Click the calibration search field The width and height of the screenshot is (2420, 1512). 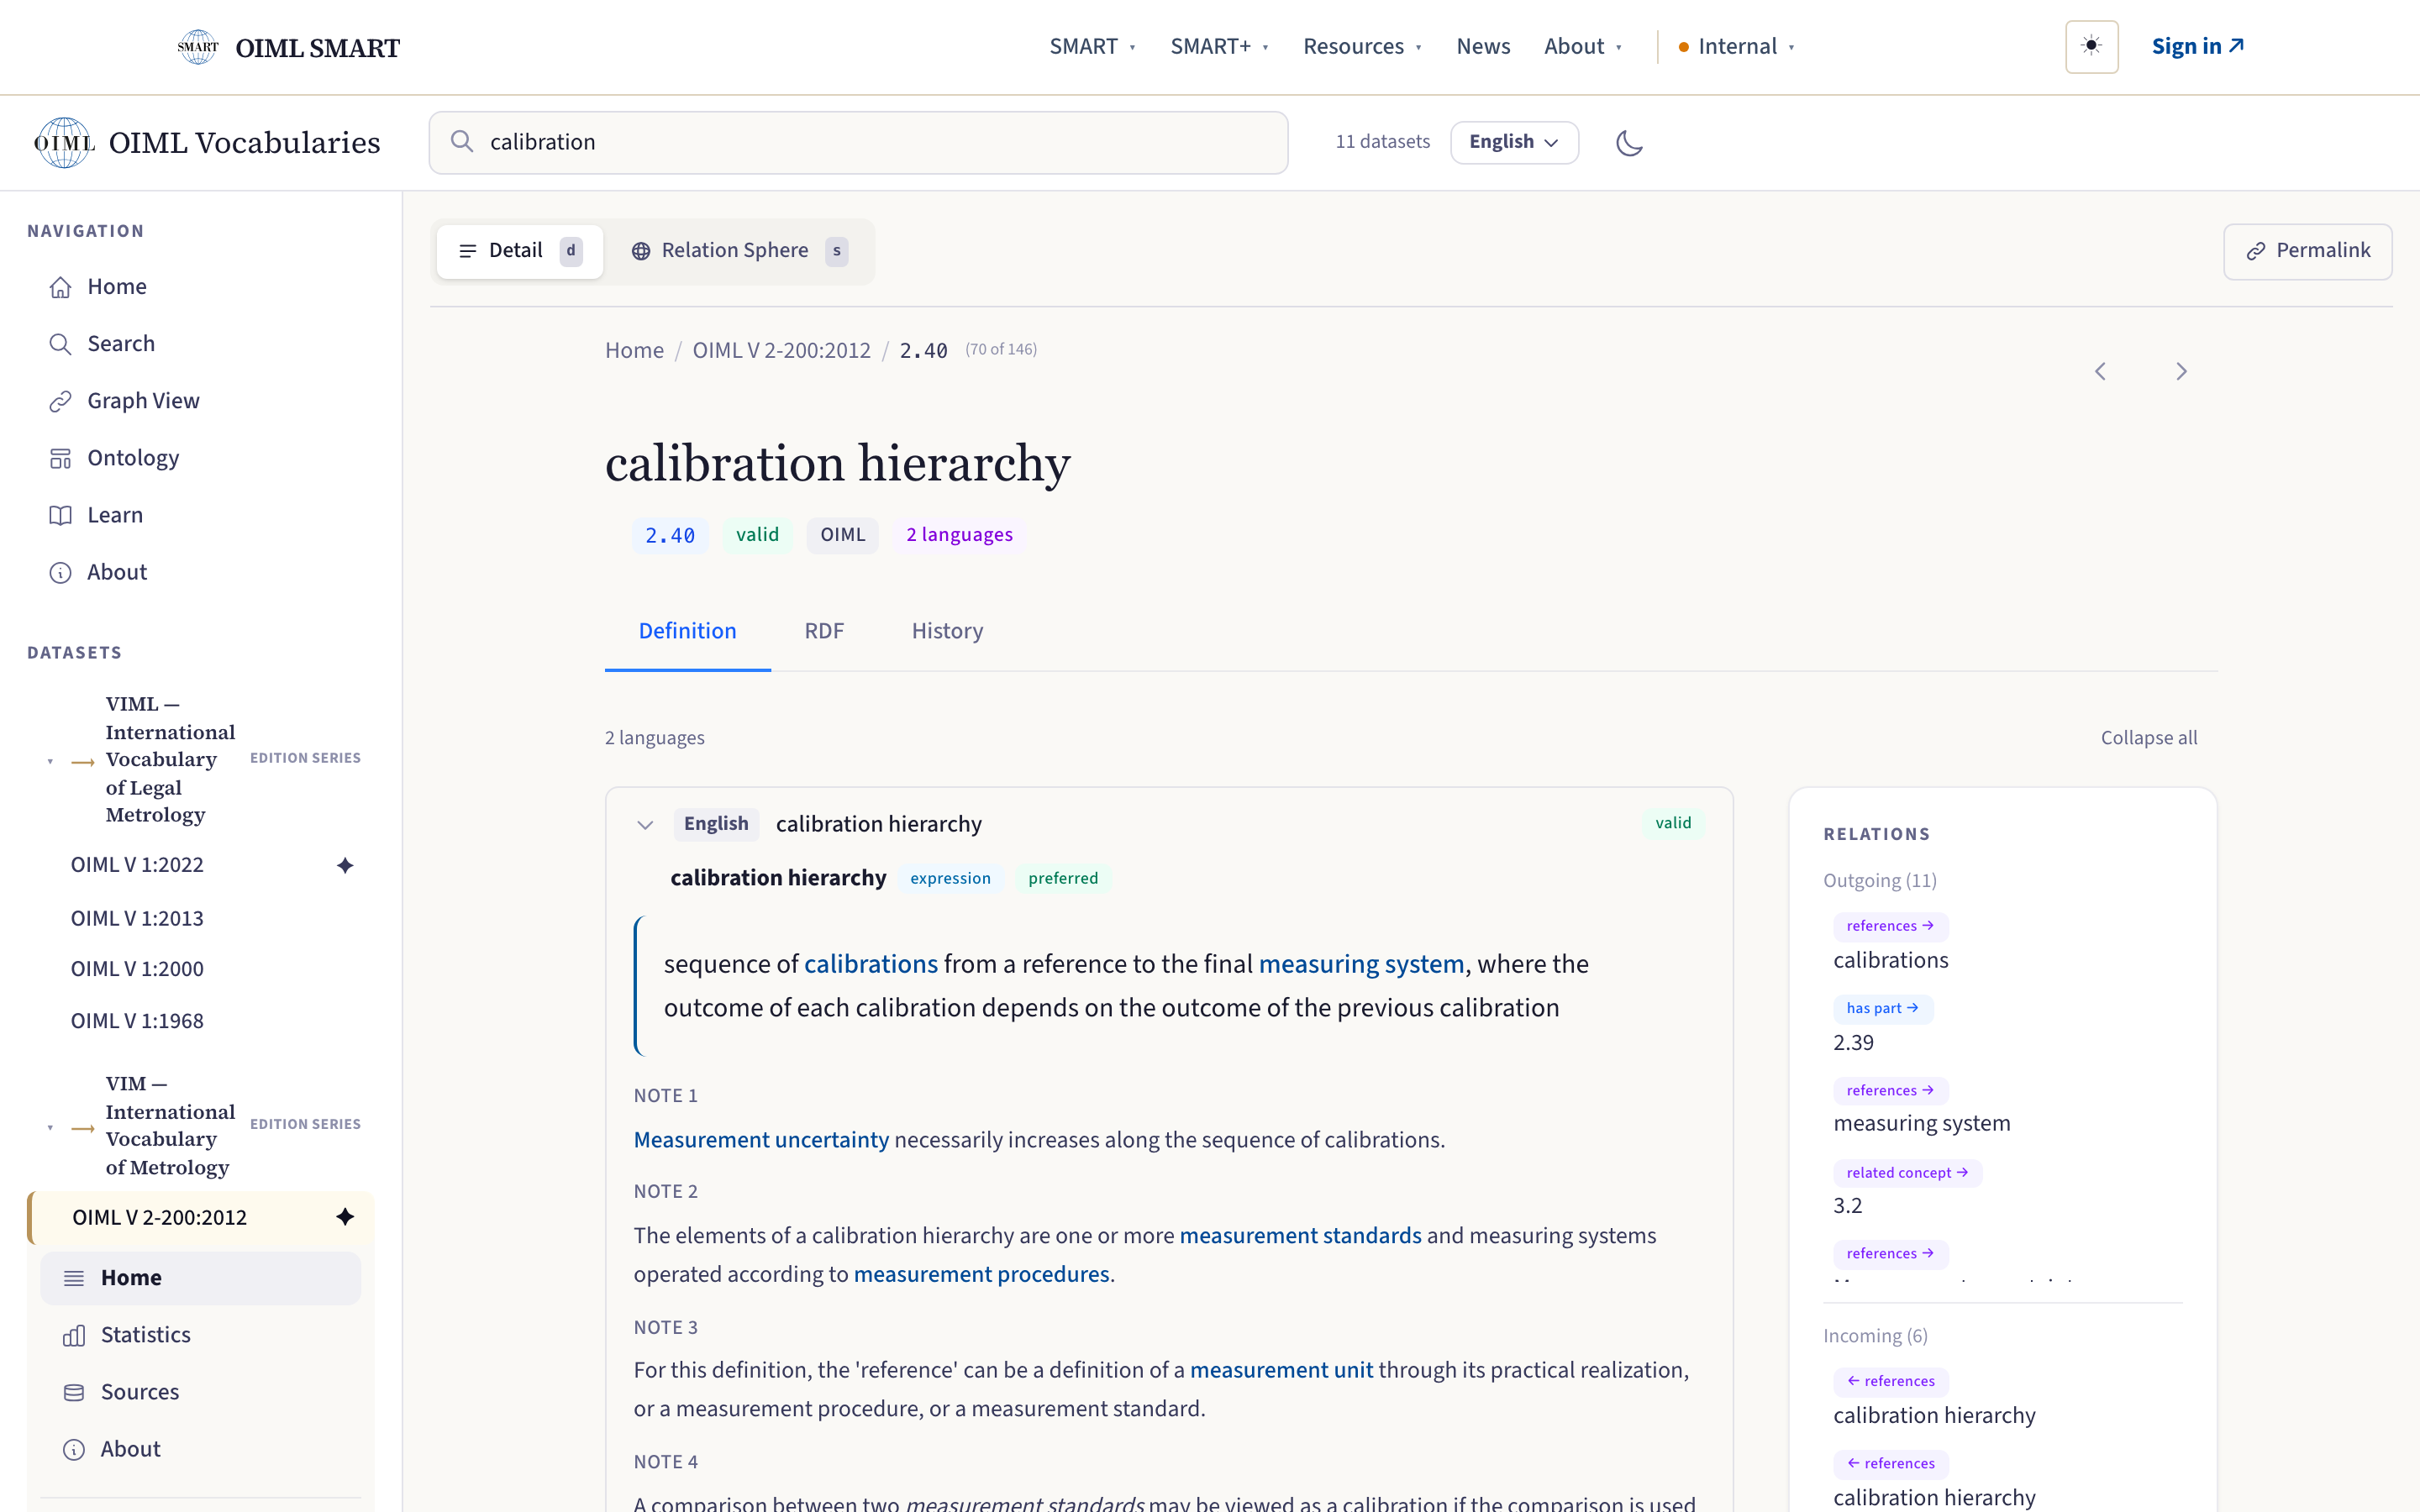pos(858,143)
